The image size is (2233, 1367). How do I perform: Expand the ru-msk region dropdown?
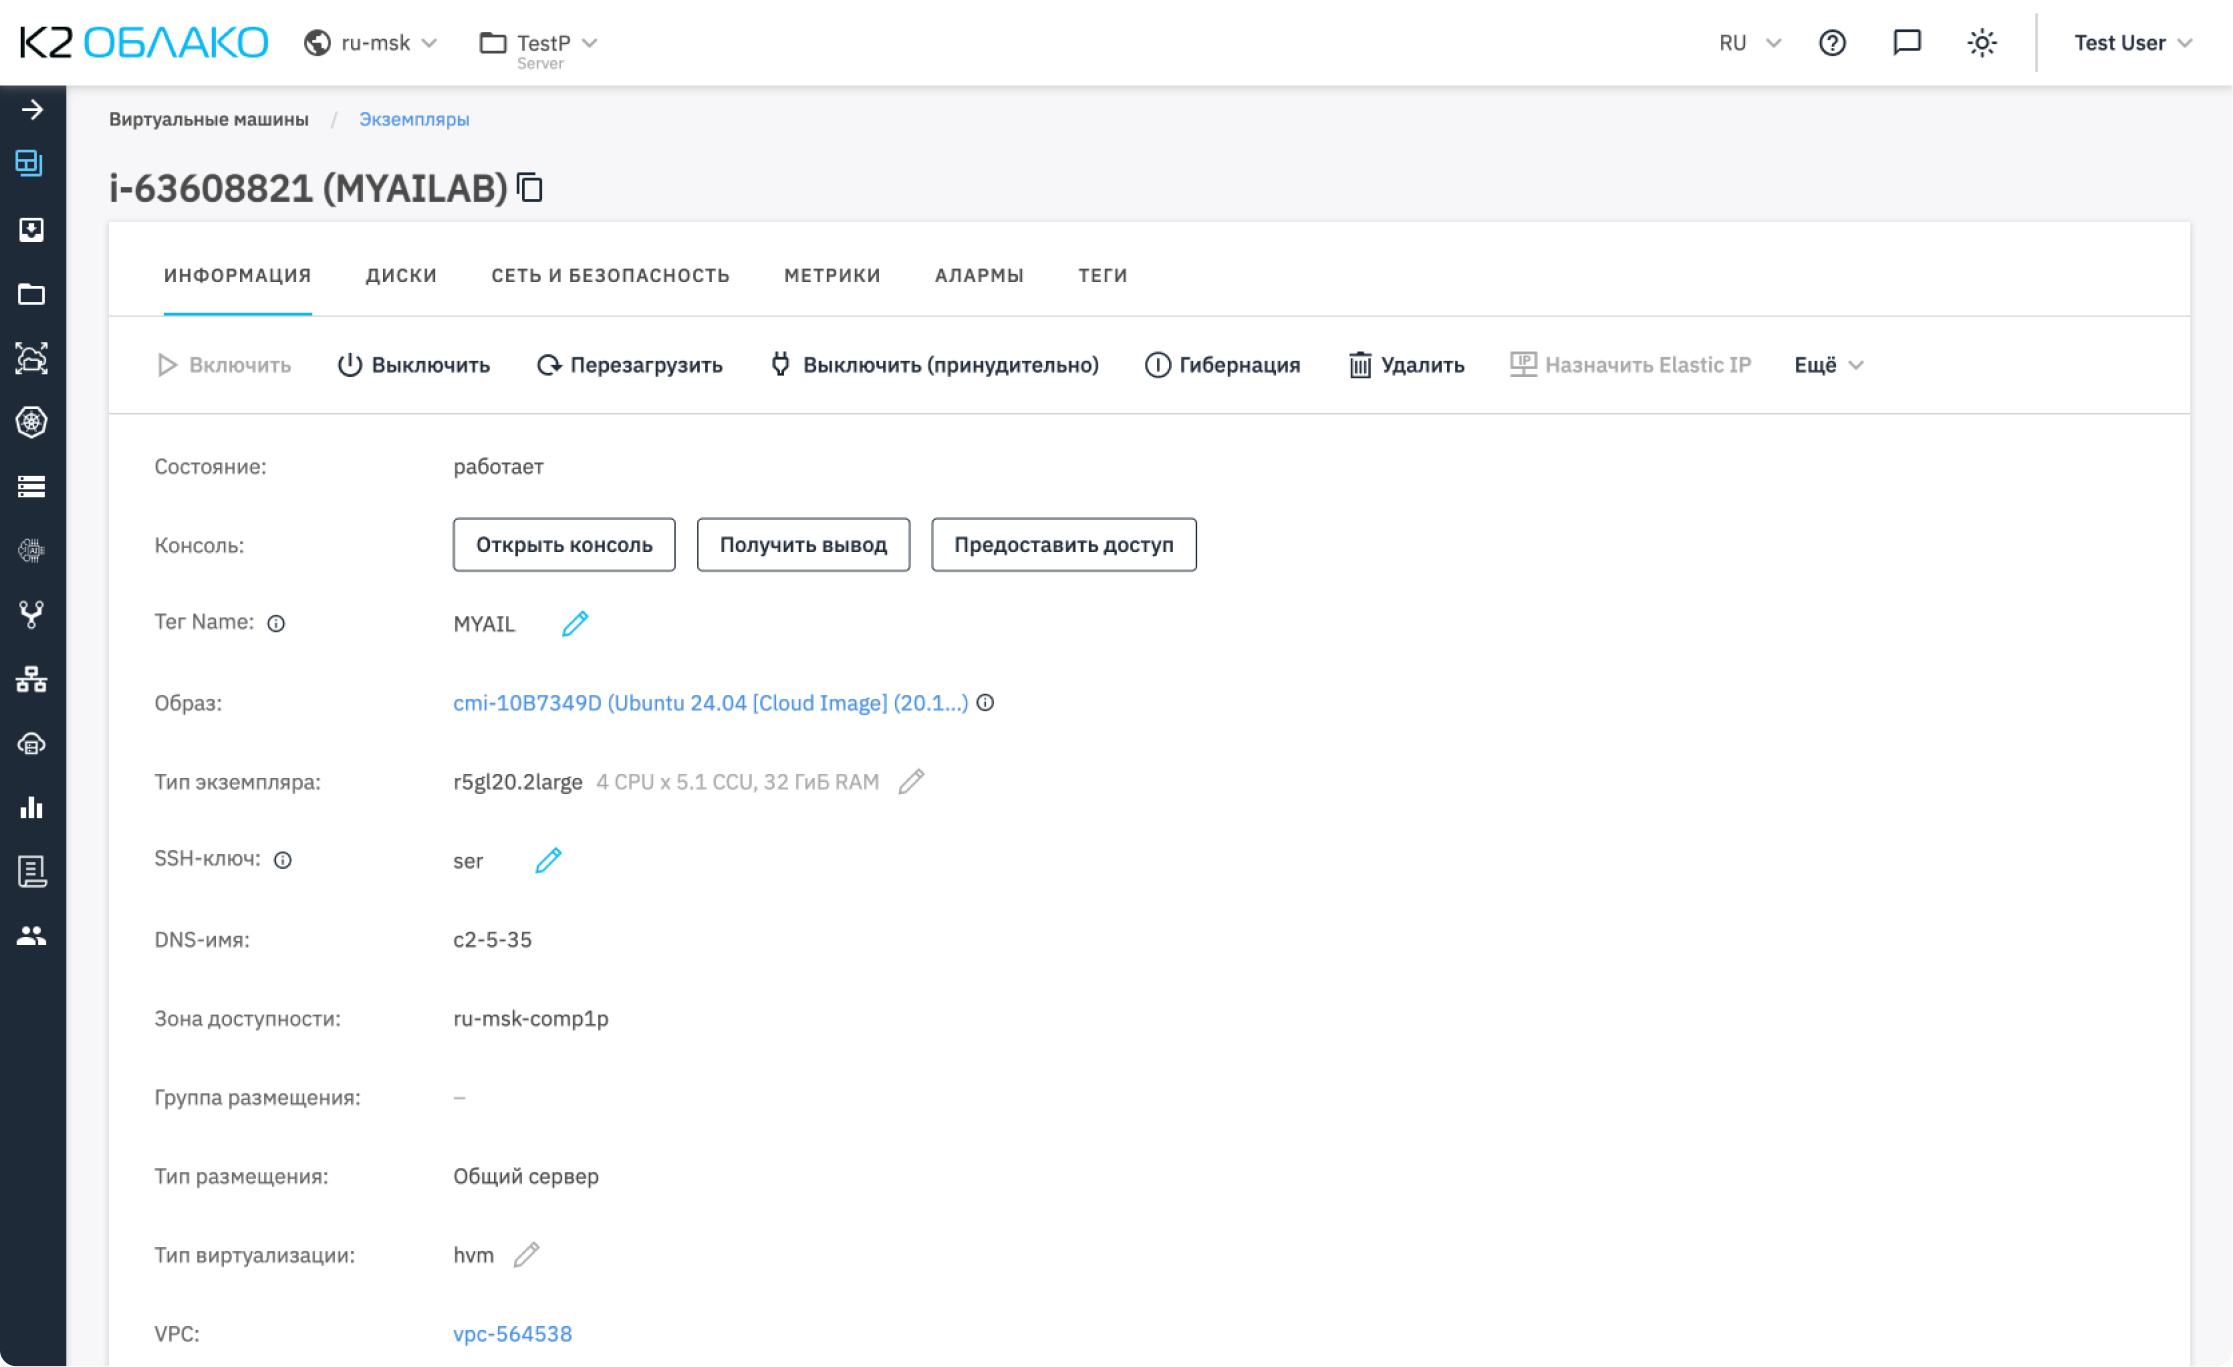click(x=374, y=43)
